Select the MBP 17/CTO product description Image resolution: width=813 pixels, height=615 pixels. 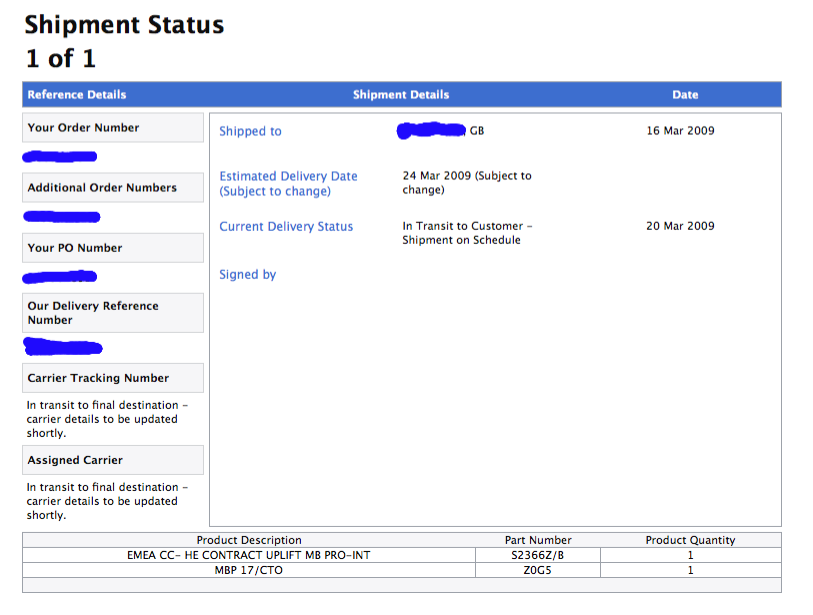pos(249,570)
